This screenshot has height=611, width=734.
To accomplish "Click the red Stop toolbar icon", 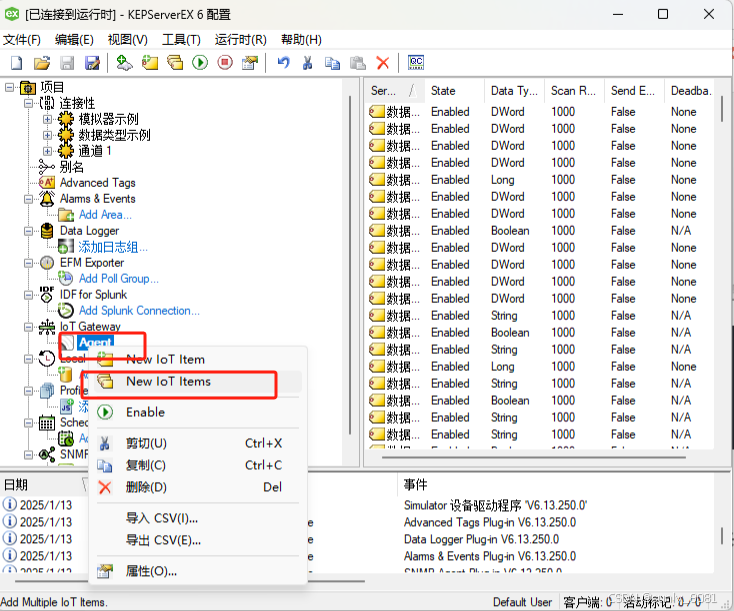I will tap(225, 63).
